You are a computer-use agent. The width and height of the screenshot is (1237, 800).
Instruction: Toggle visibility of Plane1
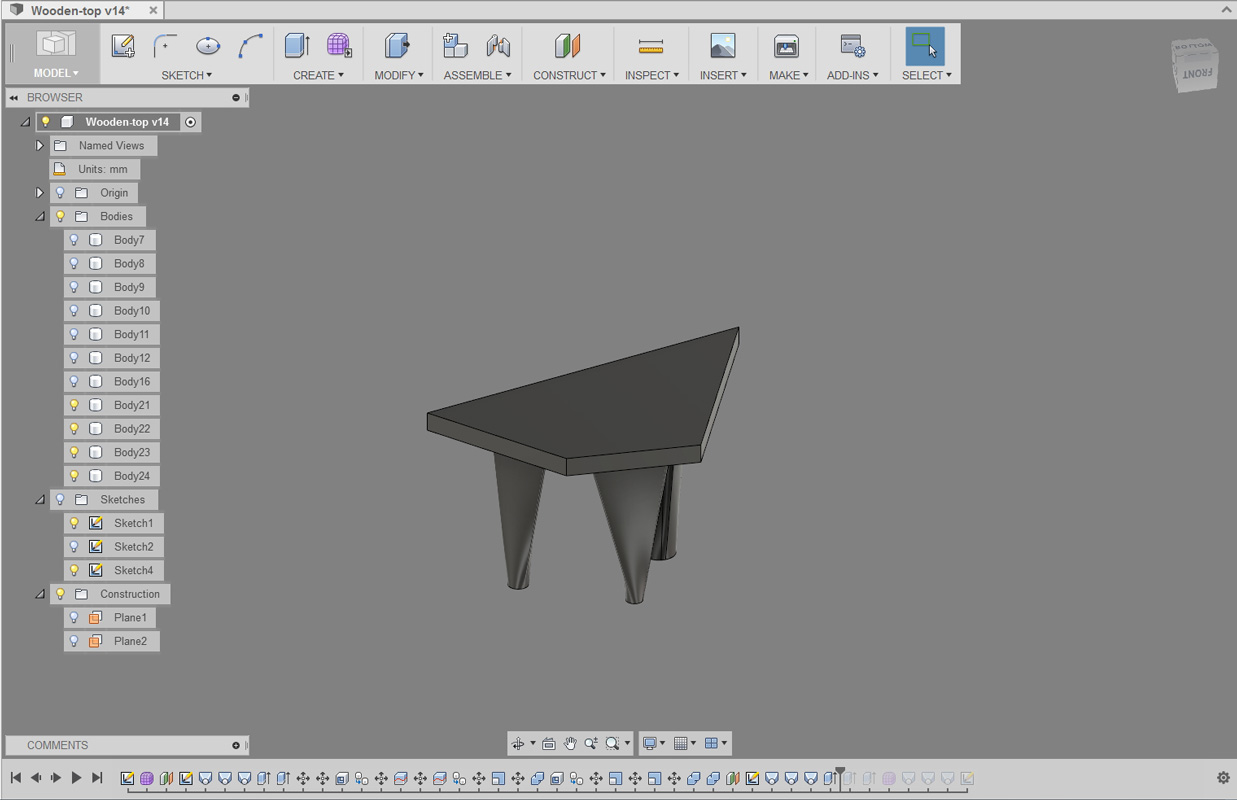[74, 618]
